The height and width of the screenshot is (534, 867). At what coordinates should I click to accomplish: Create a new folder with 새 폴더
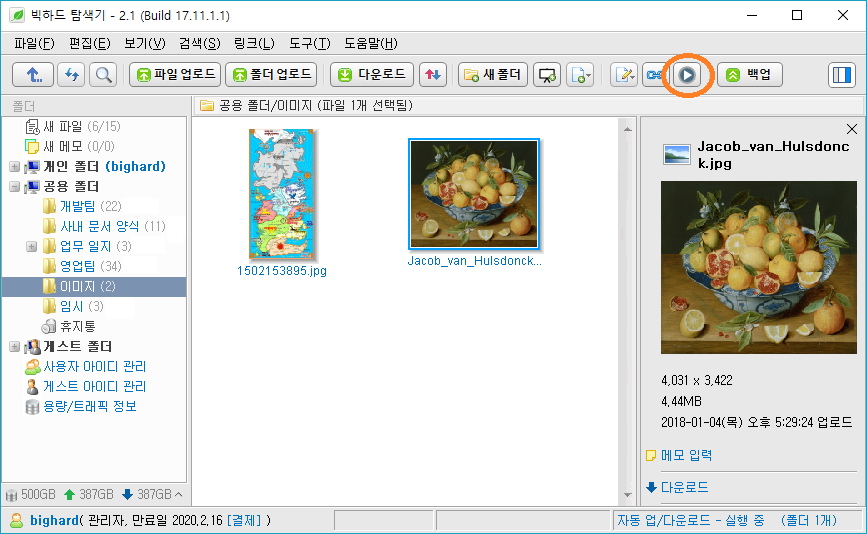(x=493, y=75)
